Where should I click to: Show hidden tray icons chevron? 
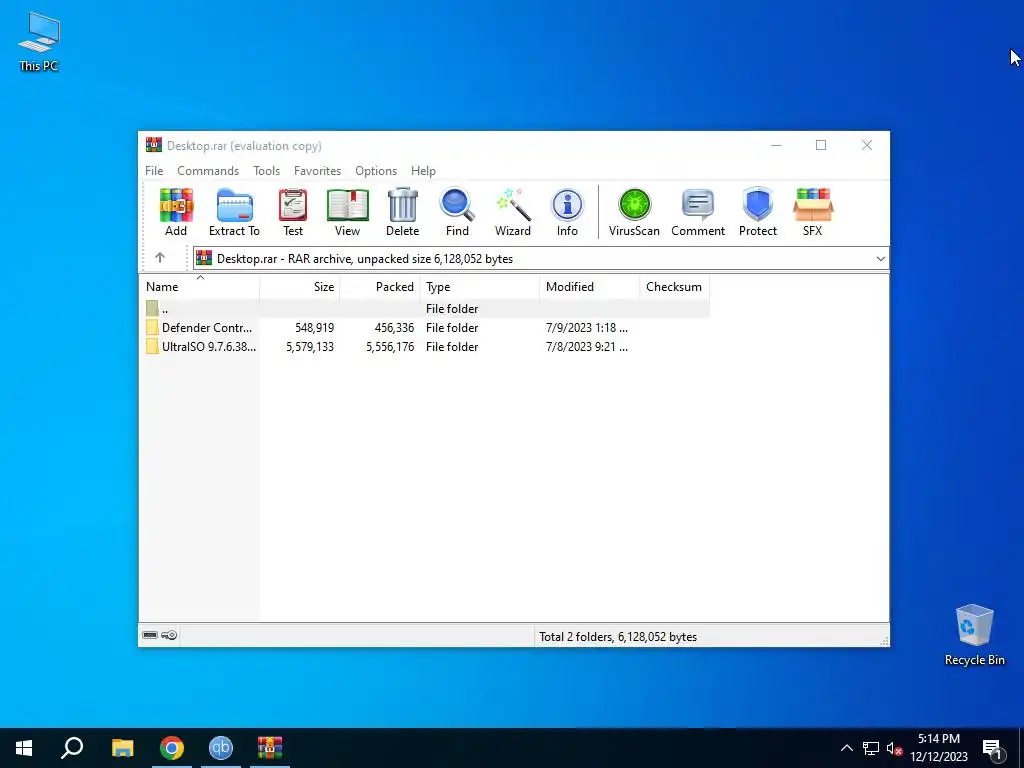[846, 748]
